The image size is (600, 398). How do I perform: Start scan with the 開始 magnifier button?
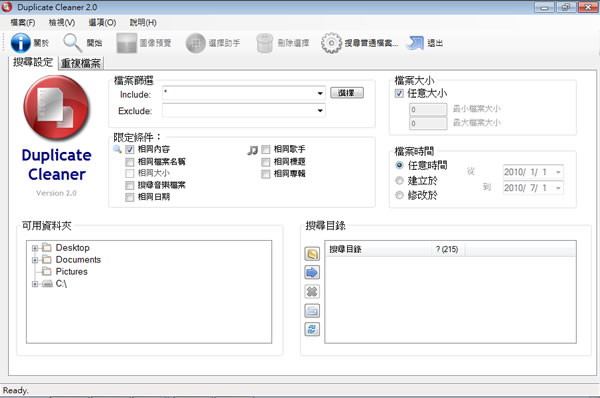[x=83, y=43]
